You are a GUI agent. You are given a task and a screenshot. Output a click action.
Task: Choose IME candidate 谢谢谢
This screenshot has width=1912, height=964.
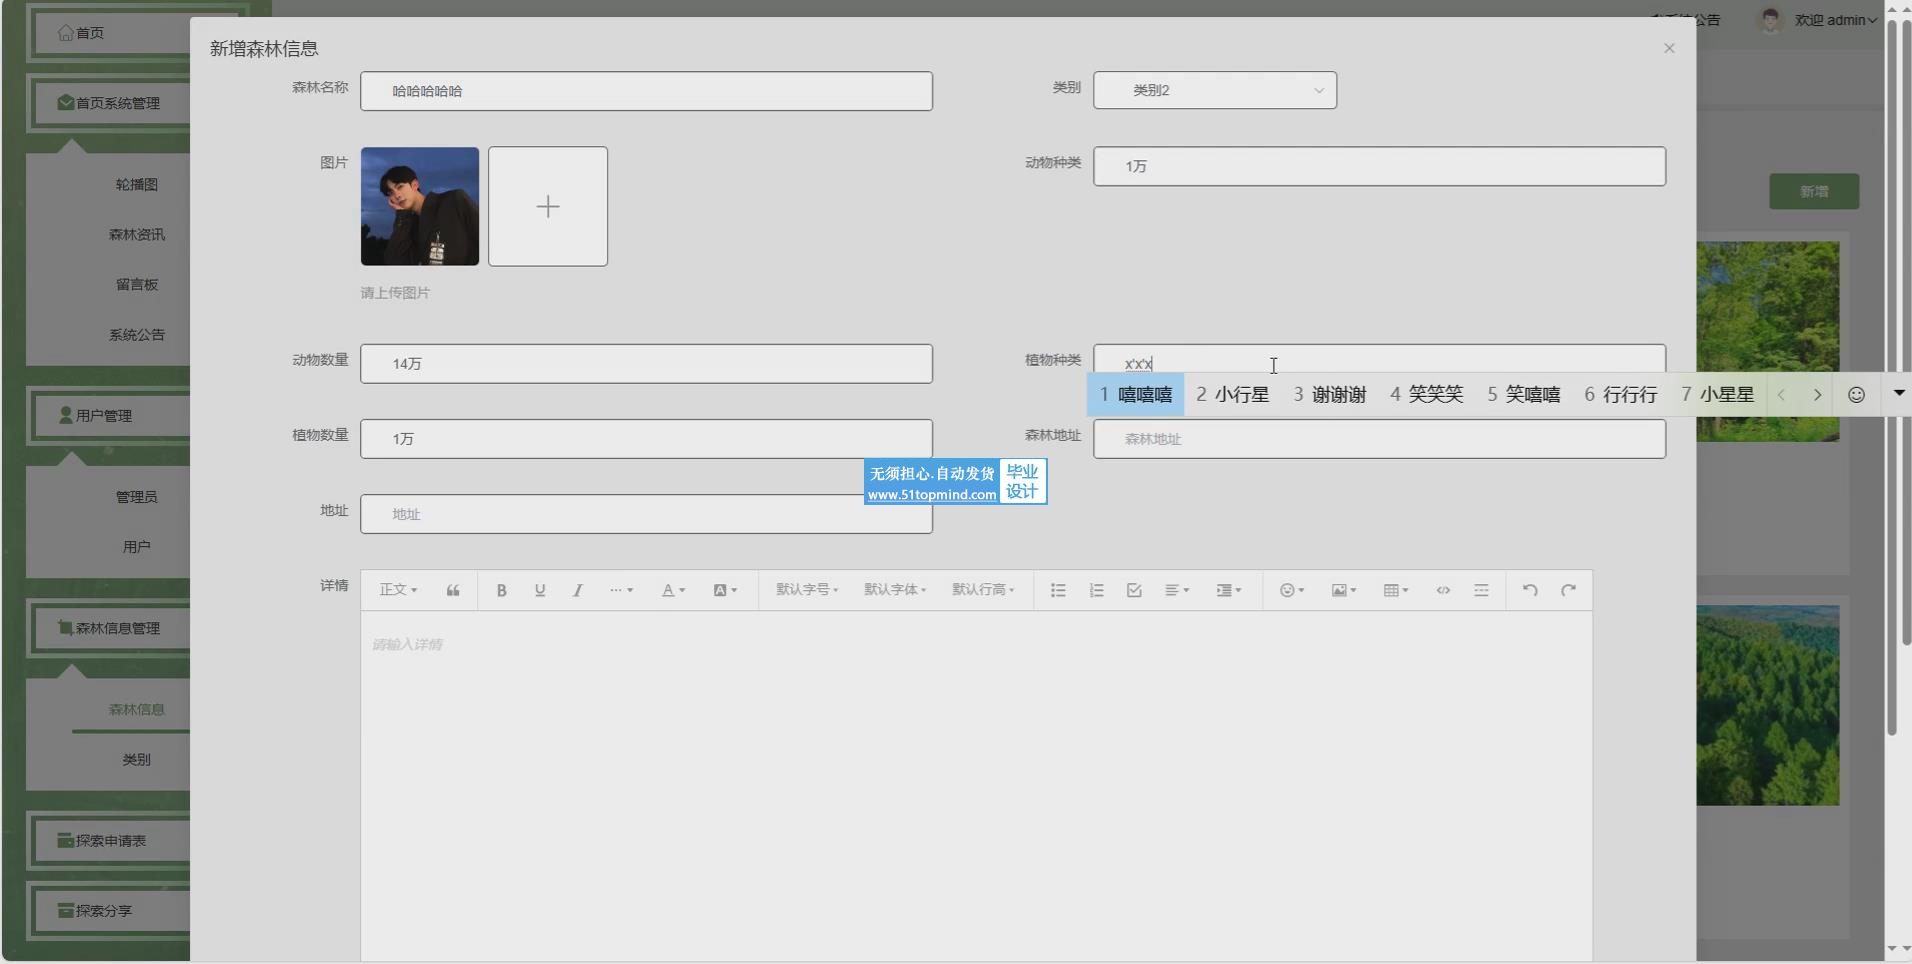point(1330,395)
